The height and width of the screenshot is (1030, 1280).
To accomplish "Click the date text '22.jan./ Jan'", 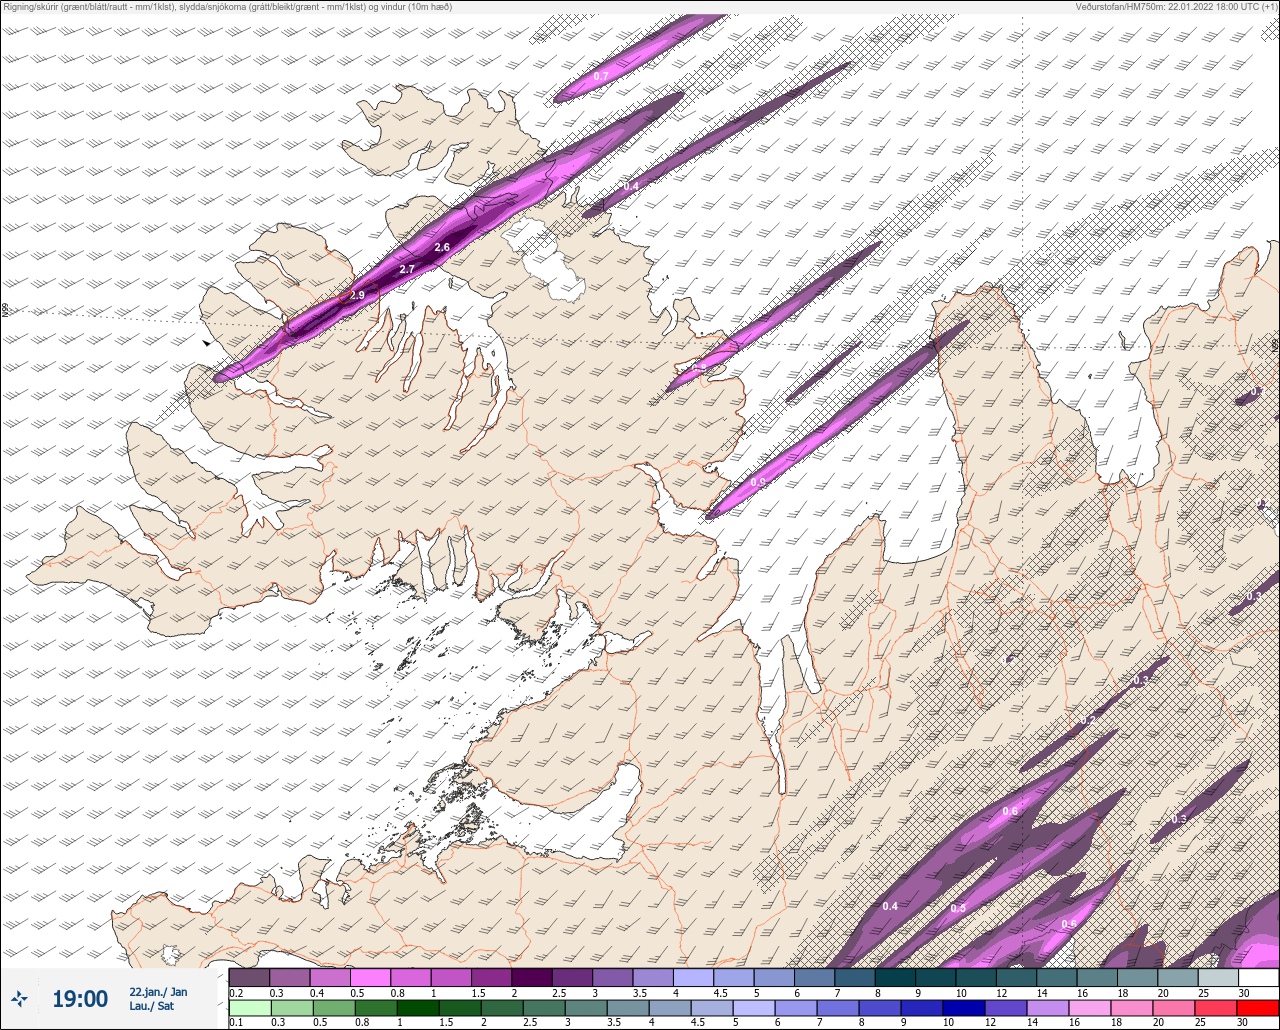I will point(158,992).
